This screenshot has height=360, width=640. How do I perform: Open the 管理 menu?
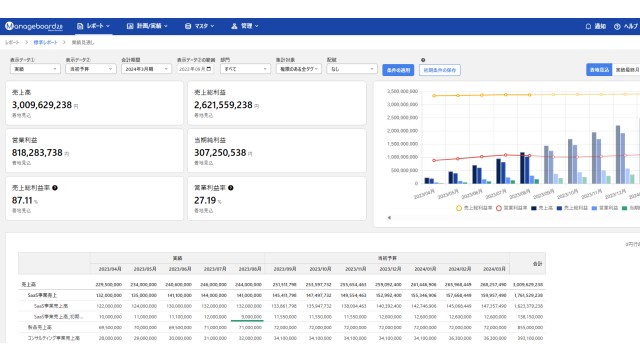(x=244, y=26)
